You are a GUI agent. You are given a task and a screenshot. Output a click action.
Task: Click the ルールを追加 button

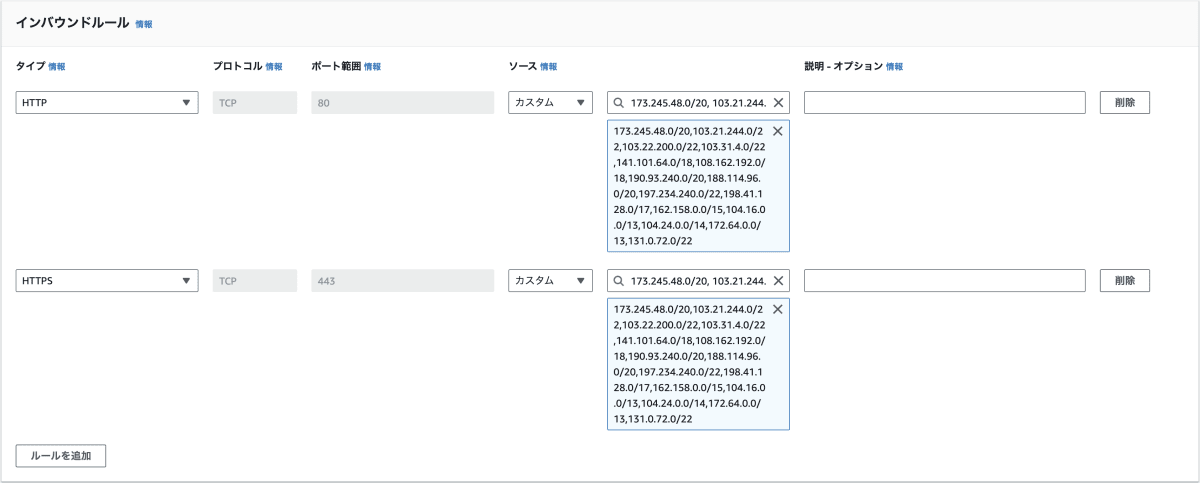(61, 455)
